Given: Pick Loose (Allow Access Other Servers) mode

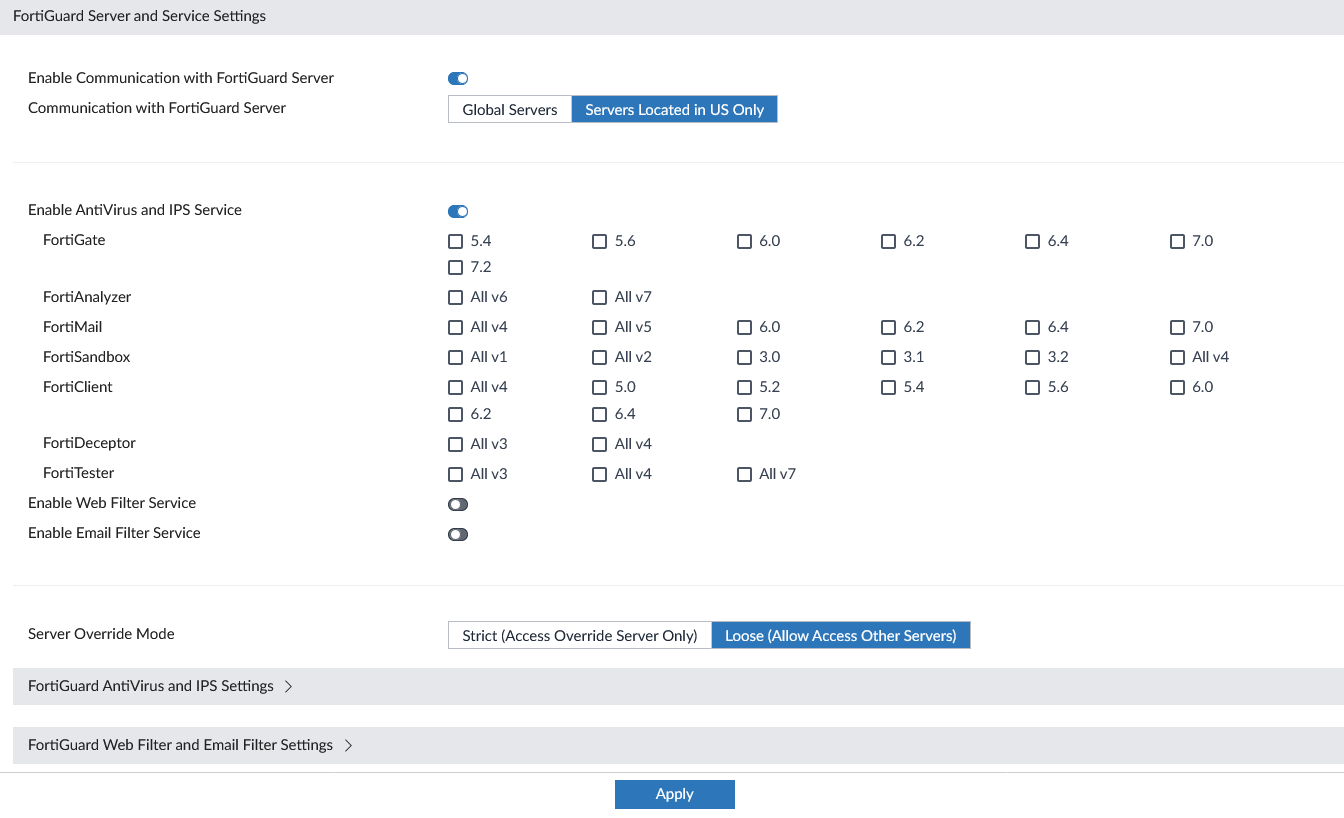Looking at the screenshot, I should click(x=840, y=636).
